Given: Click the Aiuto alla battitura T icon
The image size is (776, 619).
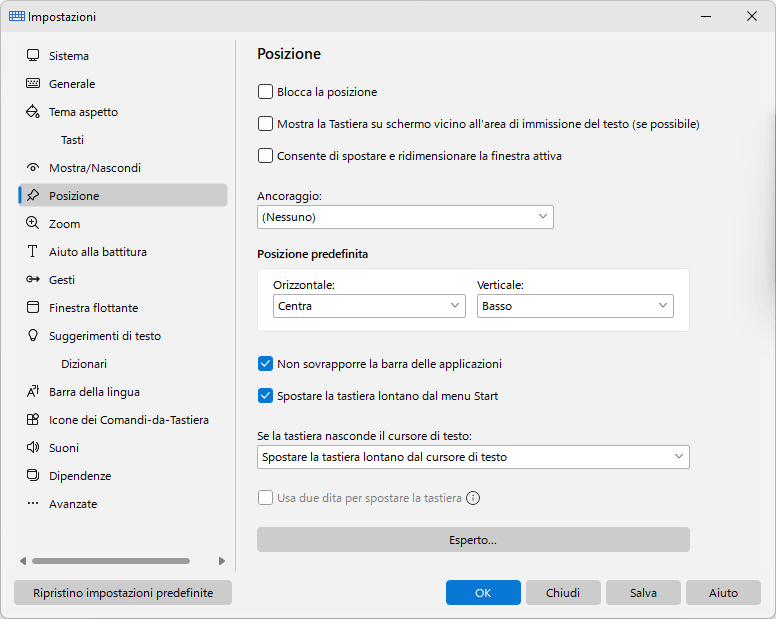Looking at the screenshot, I should [33, 251].
